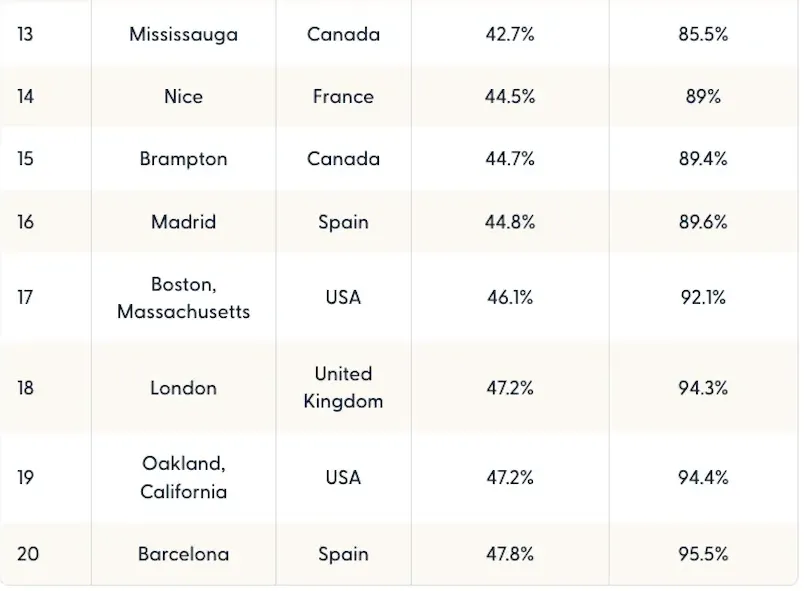Select the Nice city cell
Screen dimensions: 804x591
coord(183,96)
